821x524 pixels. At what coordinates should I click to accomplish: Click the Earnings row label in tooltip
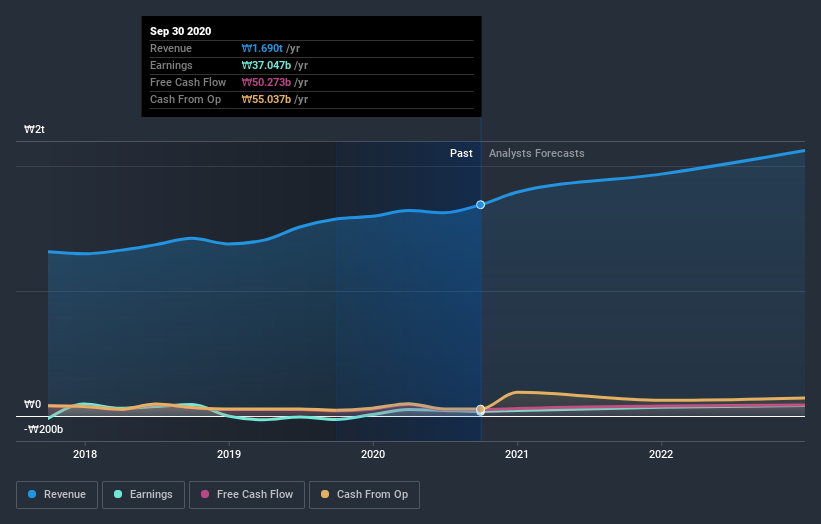pos(171,65)
